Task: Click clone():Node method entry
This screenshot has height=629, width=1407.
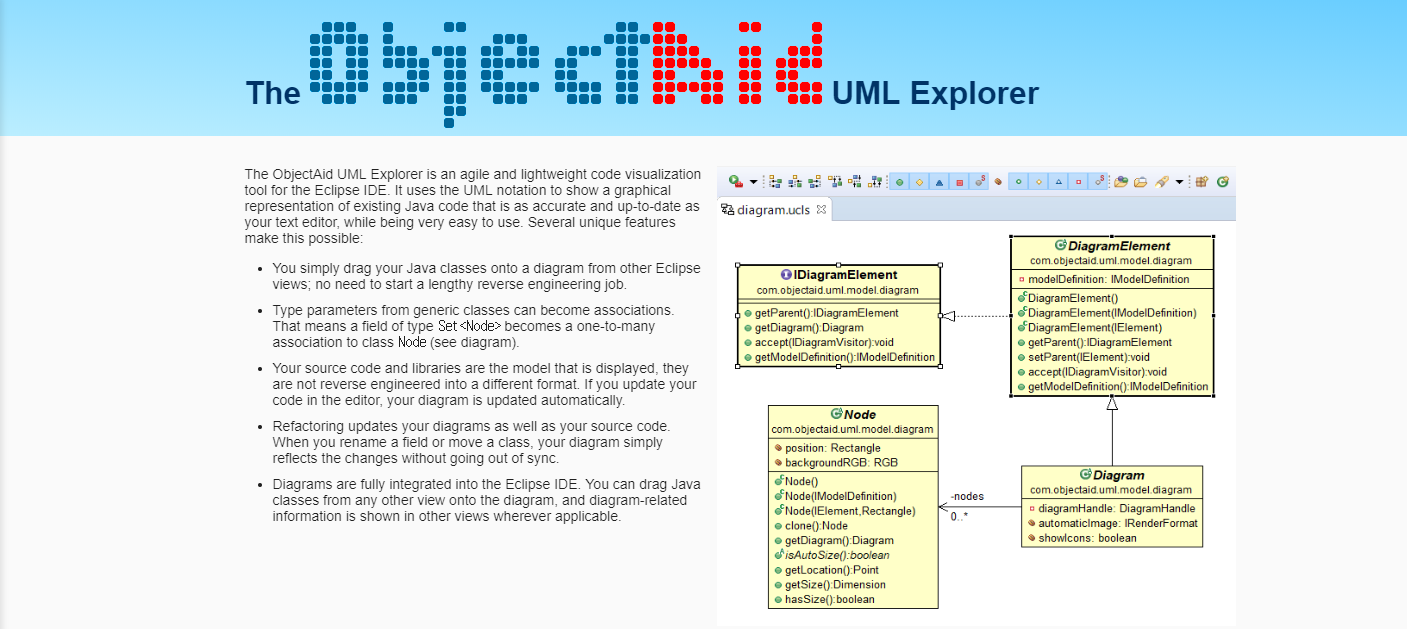Action: [x=816, y=526]
